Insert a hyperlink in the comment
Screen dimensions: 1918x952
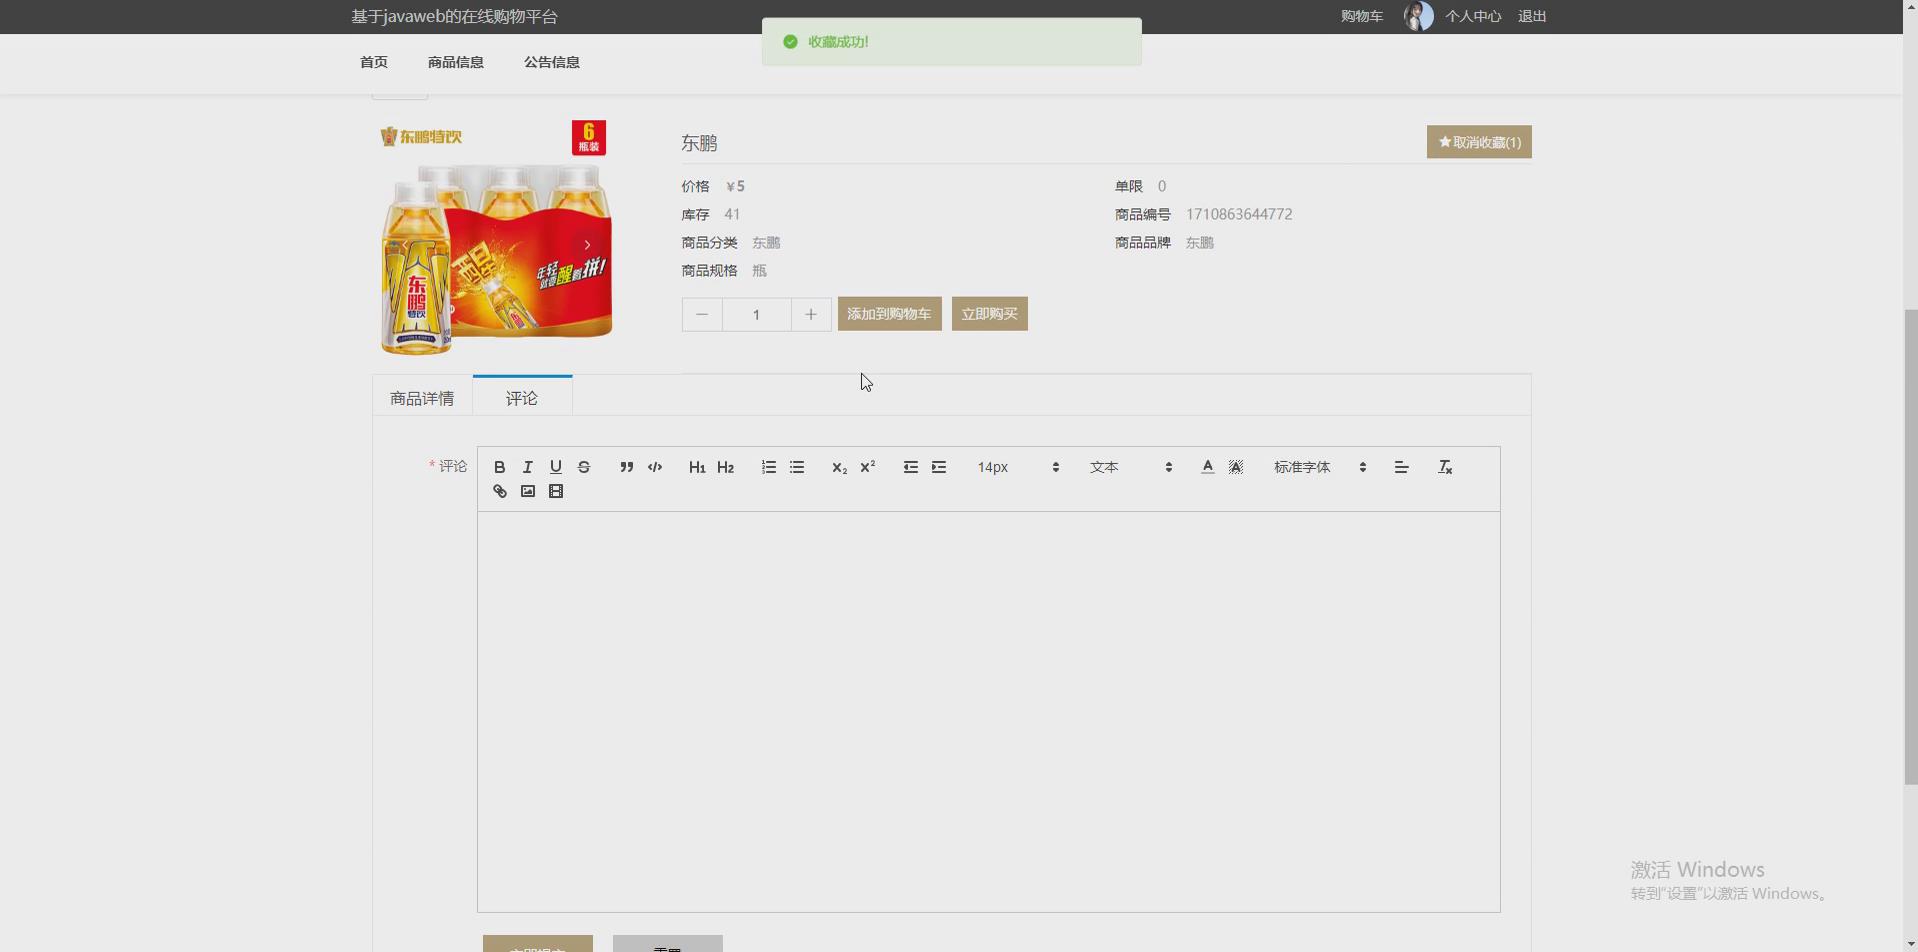[x=499, y=491]
